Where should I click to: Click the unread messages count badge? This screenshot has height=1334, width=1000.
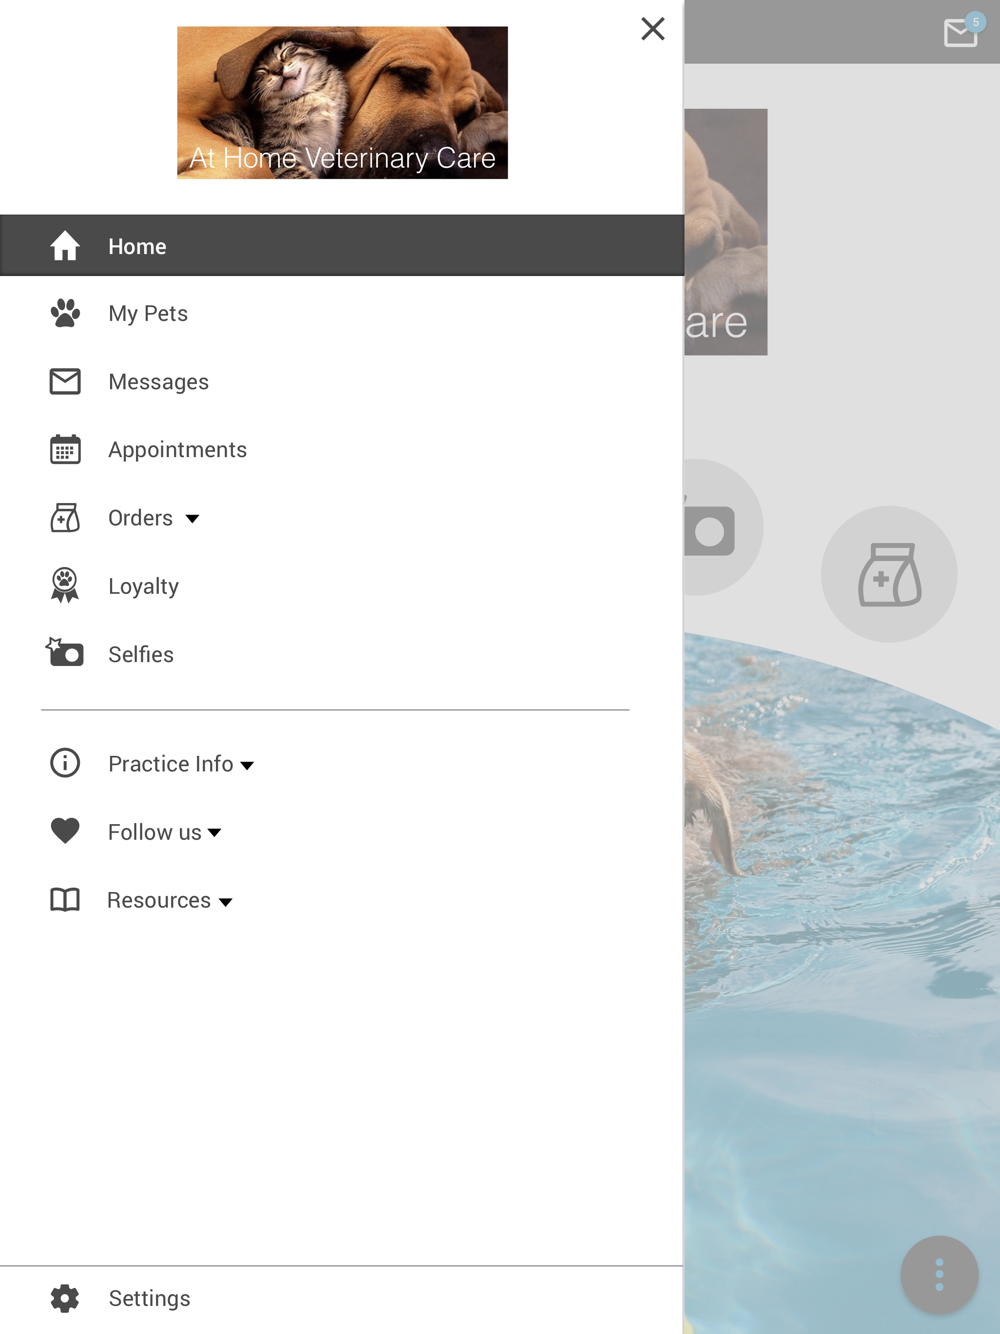pos(976,22)
